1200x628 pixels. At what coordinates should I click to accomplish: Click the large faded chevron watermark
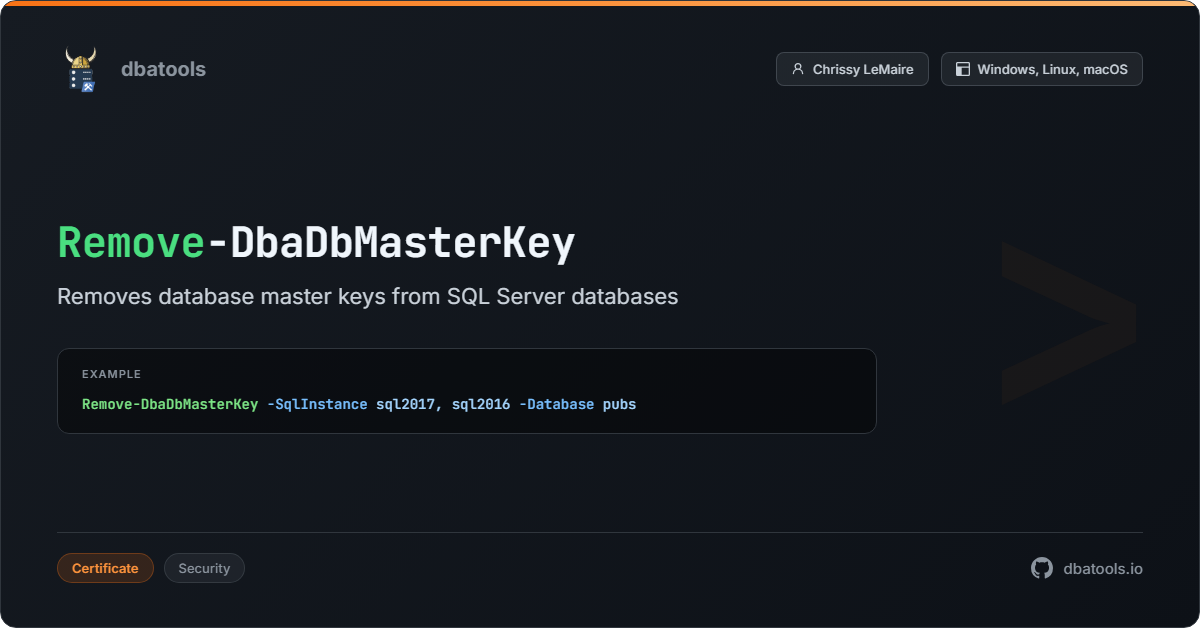tap(1068, 322)
